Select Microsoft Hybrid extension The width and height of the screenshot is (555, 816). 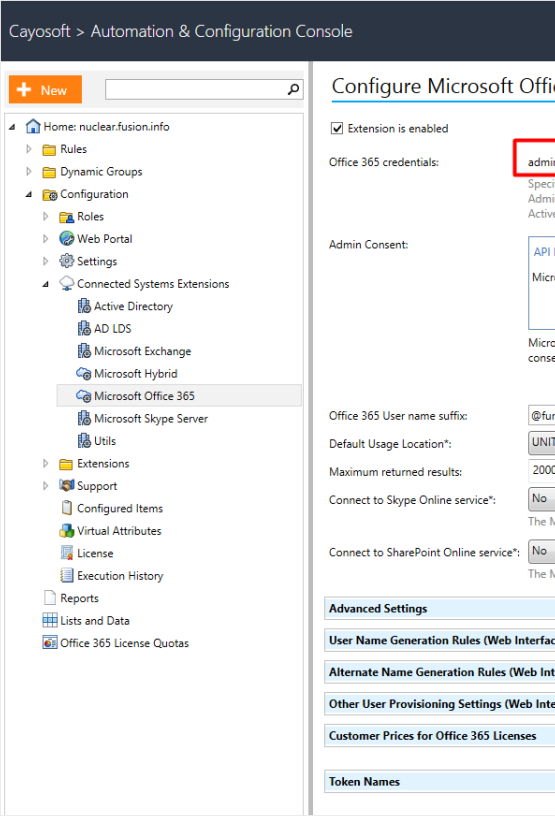(135, 374)
